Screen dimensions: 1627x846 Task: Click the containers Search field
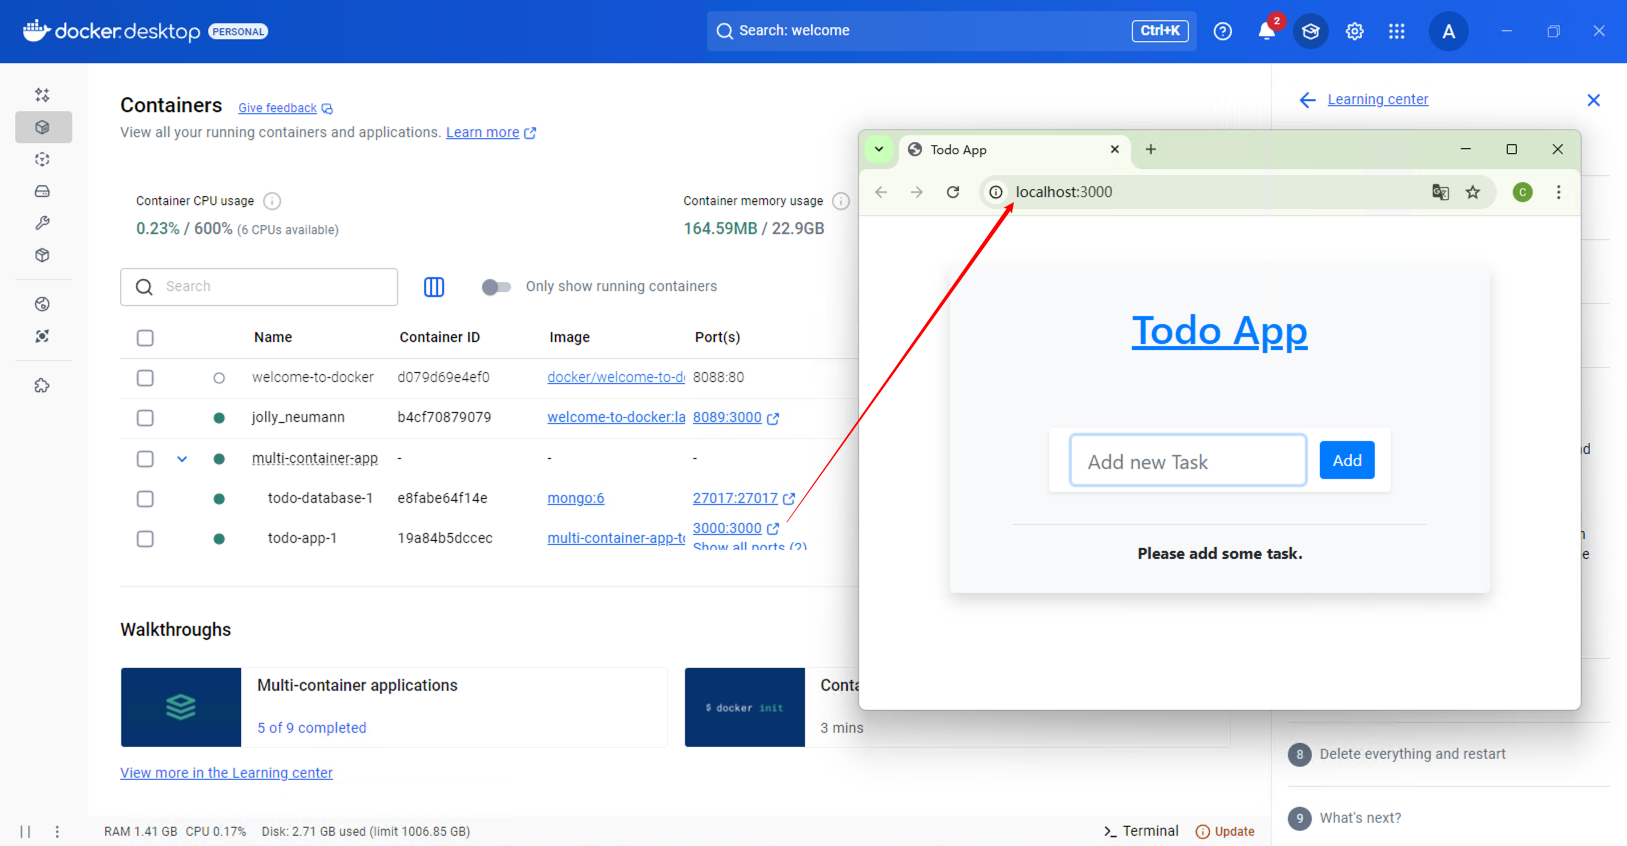pyautogui.click(x=259, y=287)
